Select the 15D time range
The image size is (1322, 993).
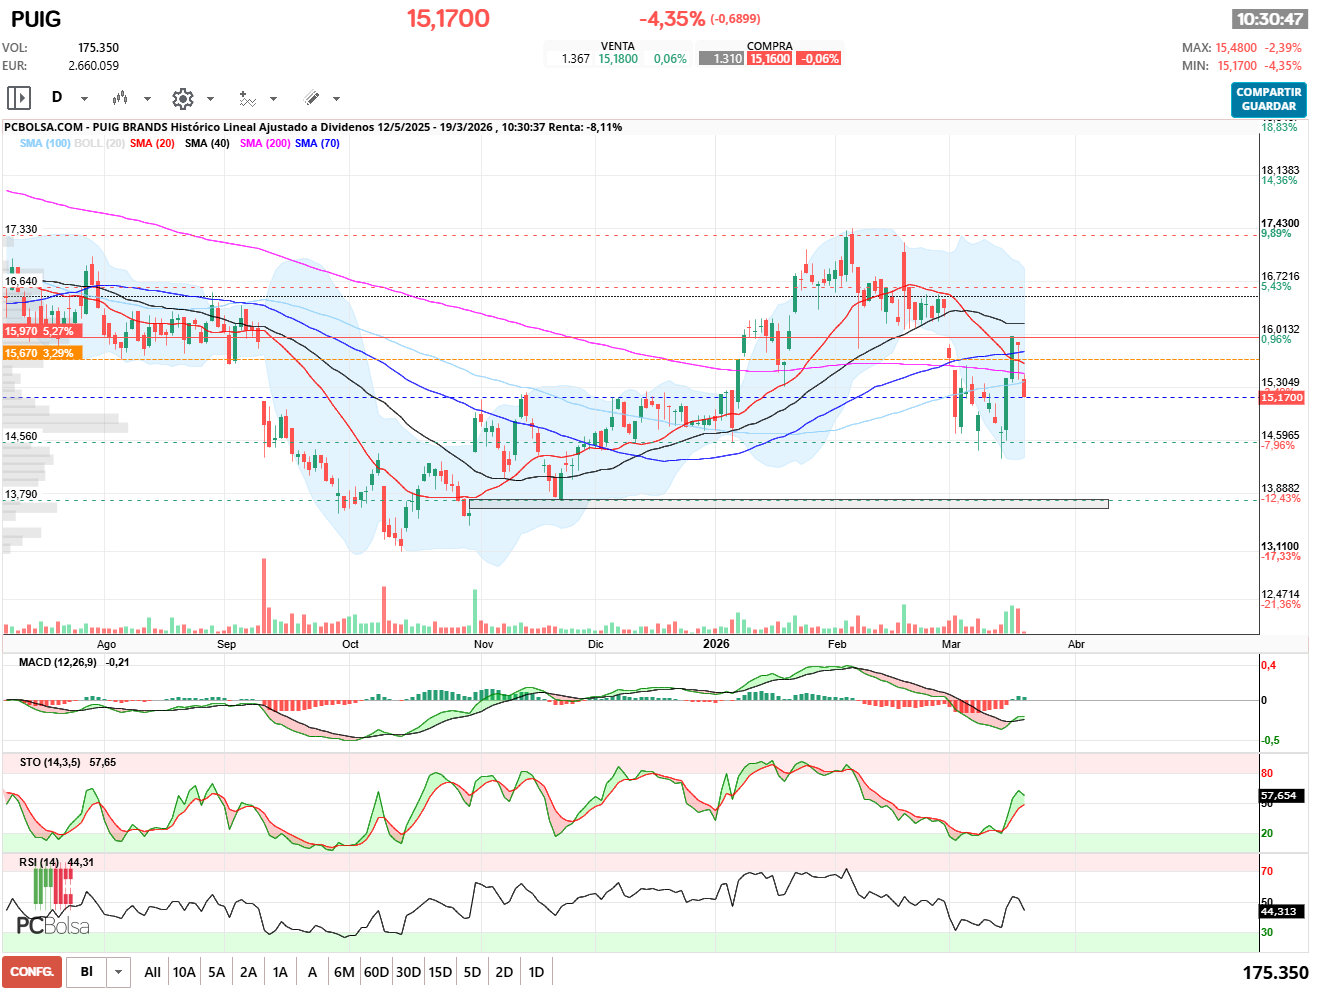point(440,972)
